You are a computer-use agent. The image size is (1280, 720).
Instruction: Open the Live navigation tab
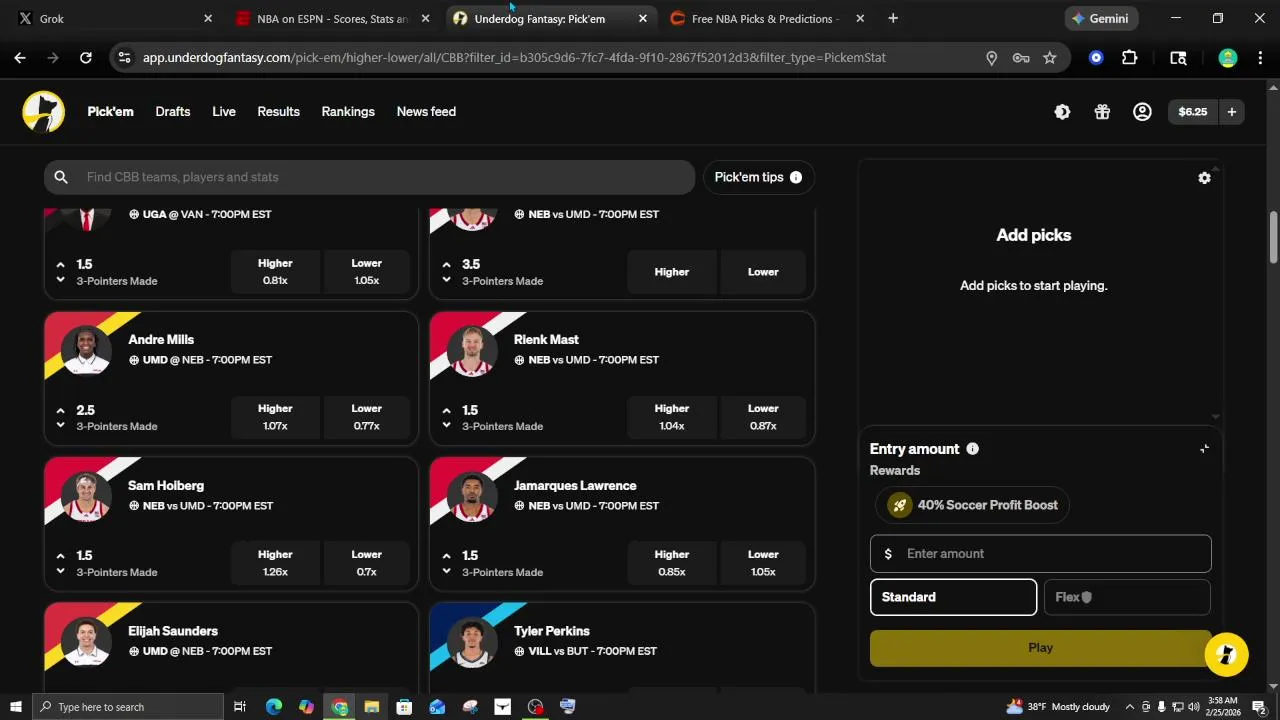point(224,112)
